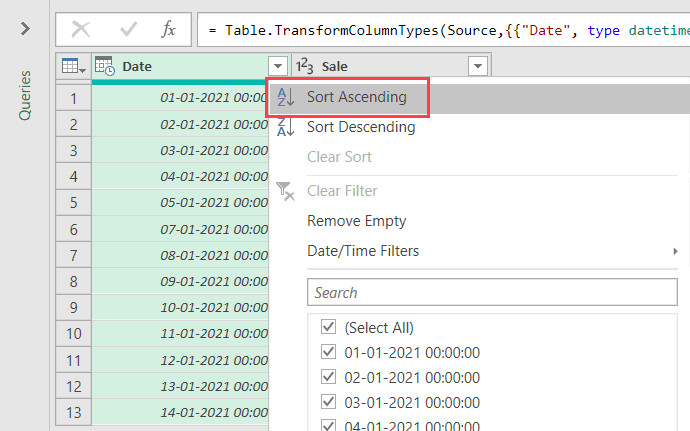The width and height of the screenshot is (690, 431).
Task: Select Remove Empty option
Action: (x=356, y=221)
